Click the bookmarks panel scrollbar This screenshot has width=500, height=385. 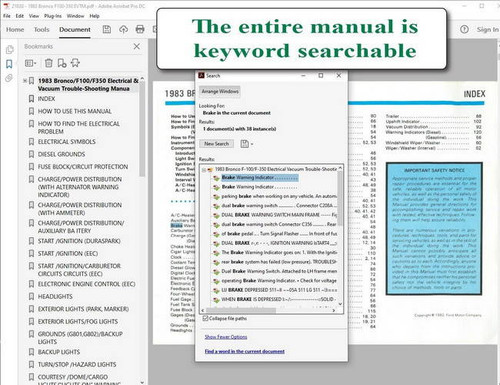(142, 128)
